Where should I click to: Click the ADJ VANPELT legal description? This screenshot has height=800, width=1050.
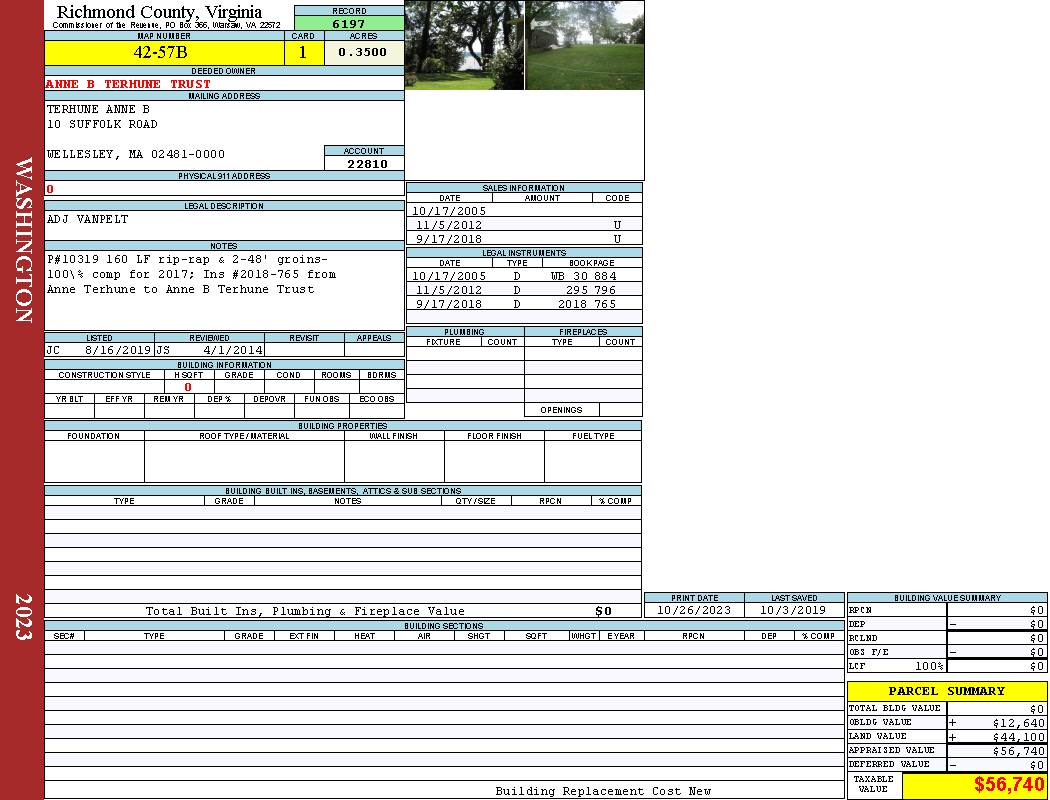(88, 219)
